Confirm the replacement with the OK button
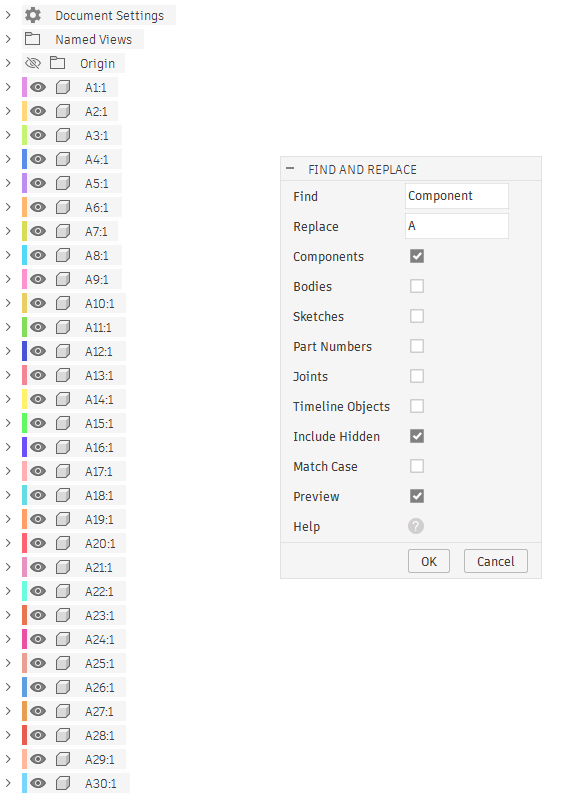The height and width of the screenshot is (805, 572). (x=429, y=561)
